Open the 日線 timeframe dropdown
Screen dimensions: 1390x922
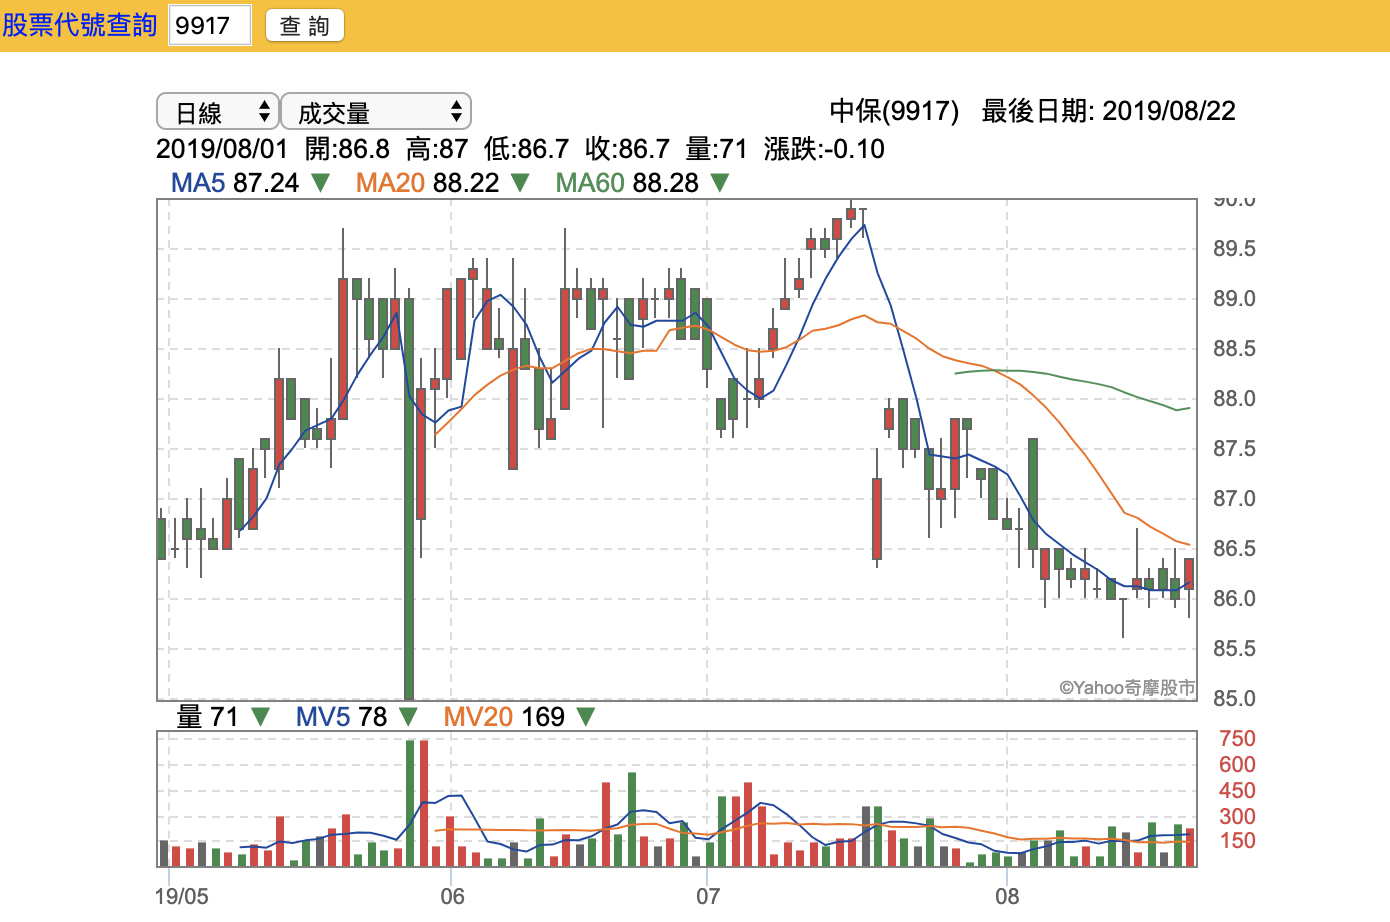(217, 112)
